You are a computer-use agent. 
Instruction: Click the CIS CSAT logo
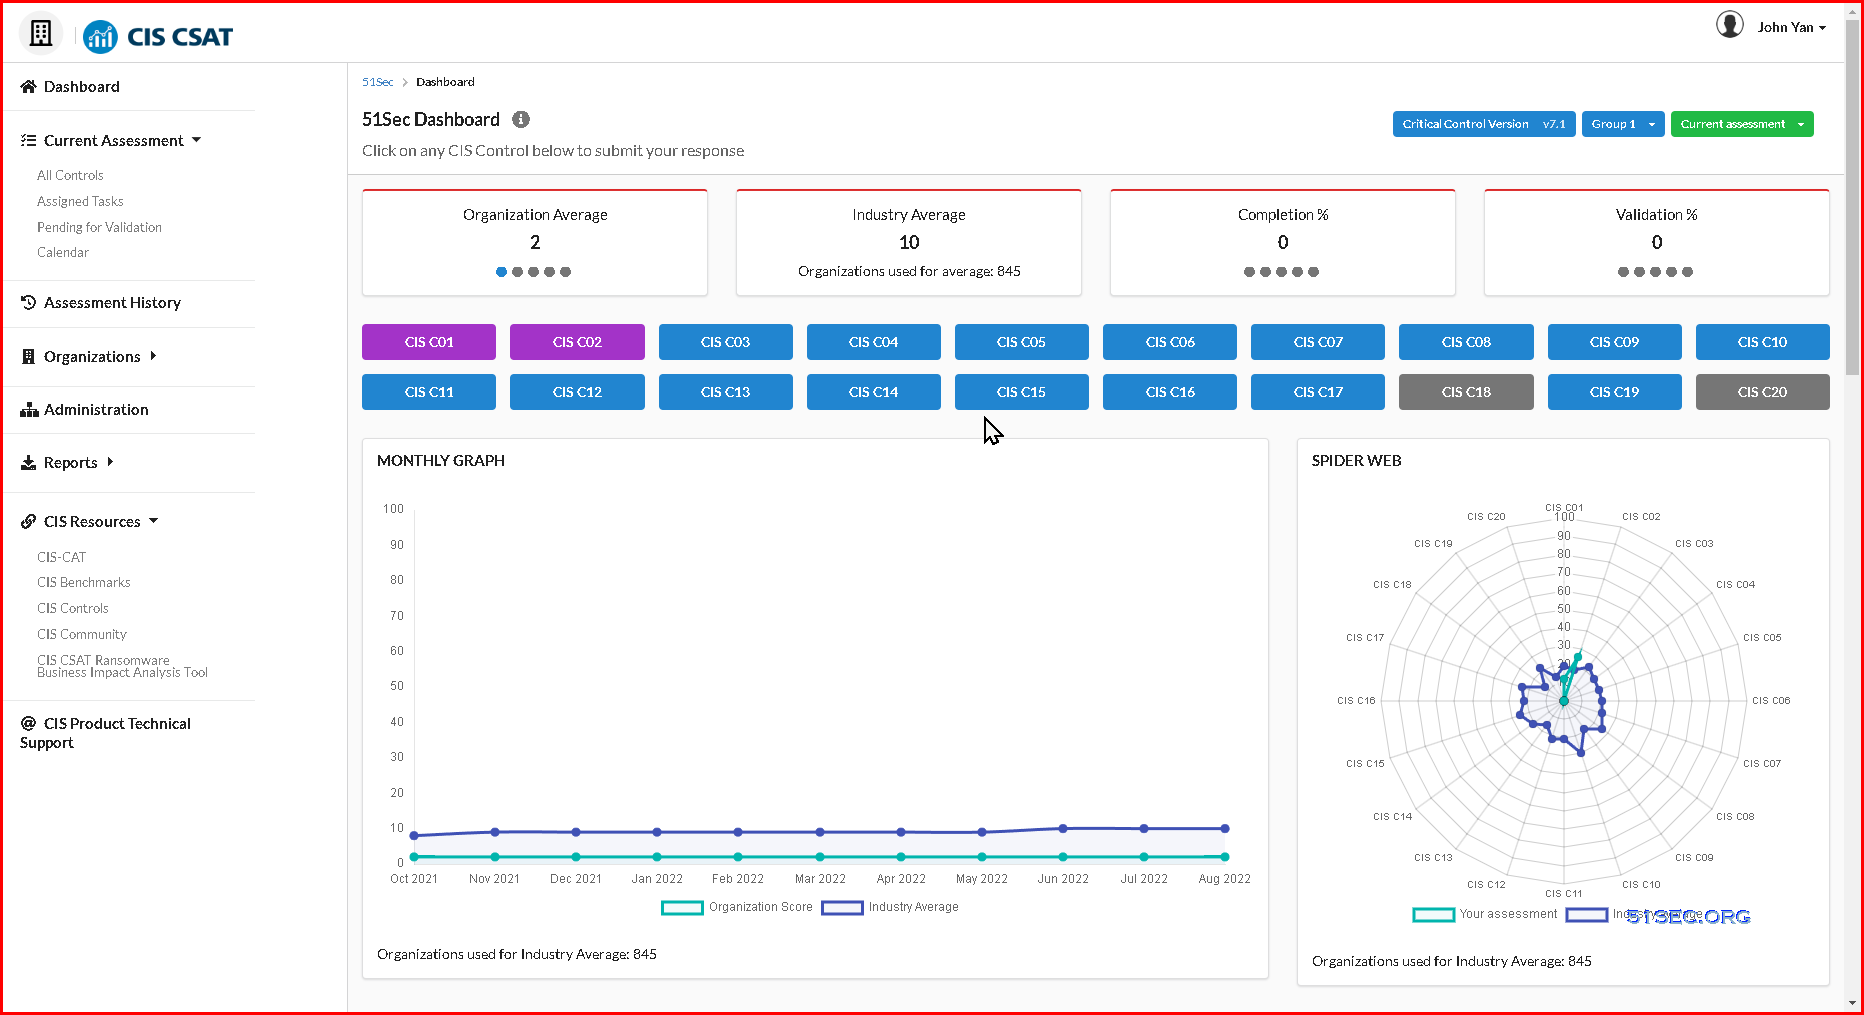pos(158,37)
